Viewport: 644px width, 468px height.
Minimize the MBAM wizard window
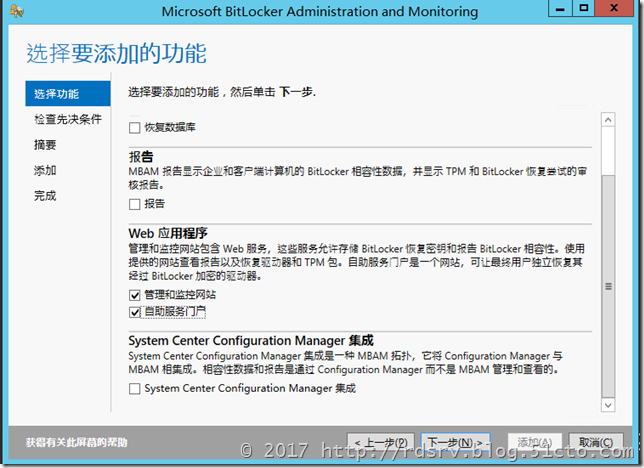(560, 8)
